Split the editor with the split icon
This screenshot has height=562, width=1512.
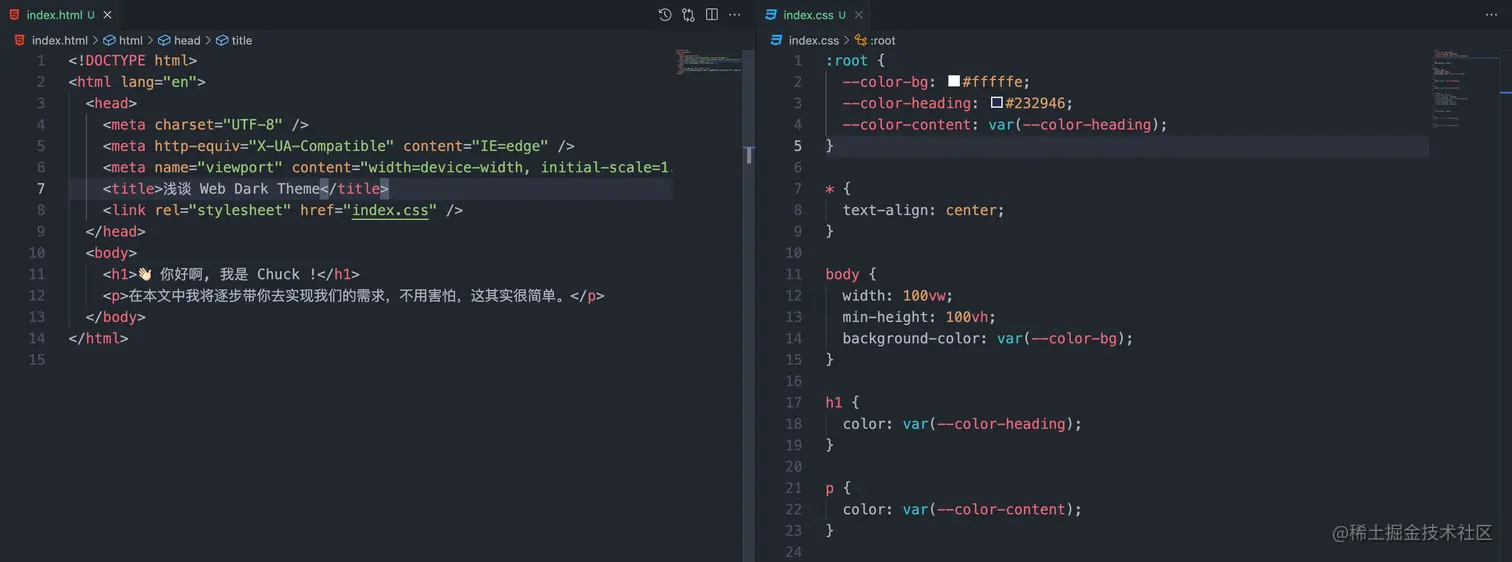pyautogui.click(x=712, y=15)
